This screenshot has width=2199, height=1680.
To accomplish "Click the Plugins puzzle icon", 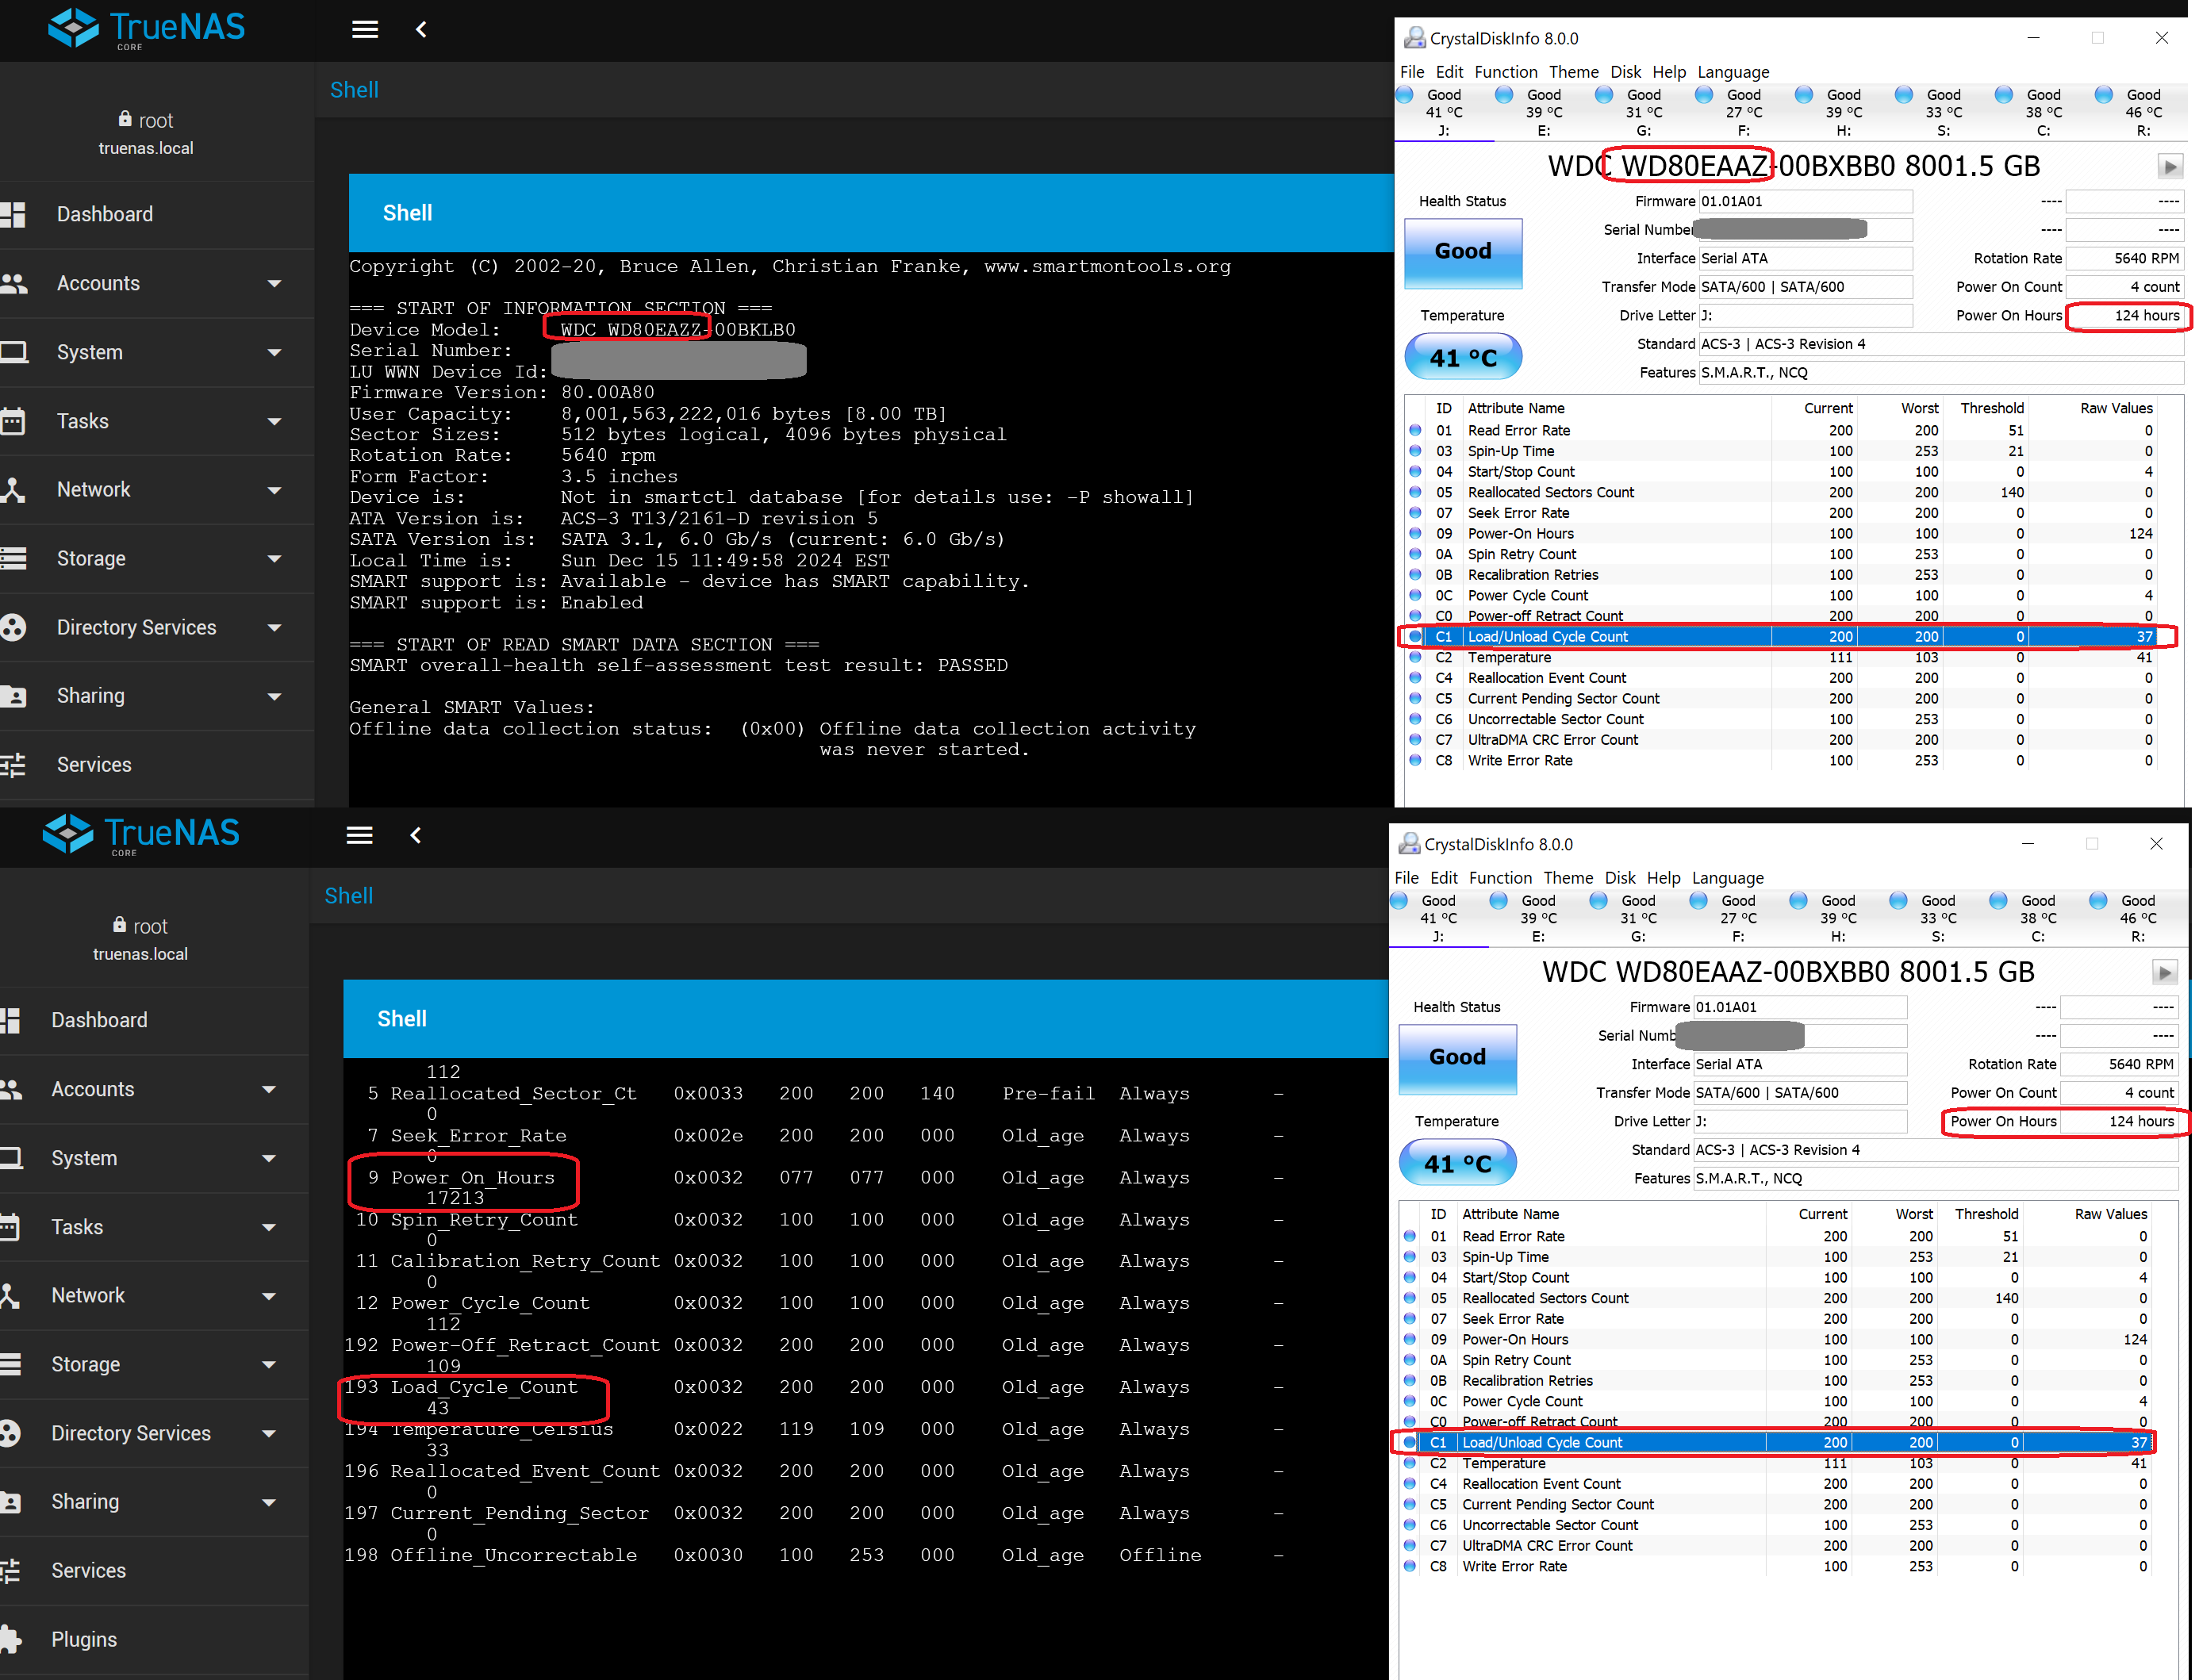I will pyautogui.click(x=10, y=1639).
